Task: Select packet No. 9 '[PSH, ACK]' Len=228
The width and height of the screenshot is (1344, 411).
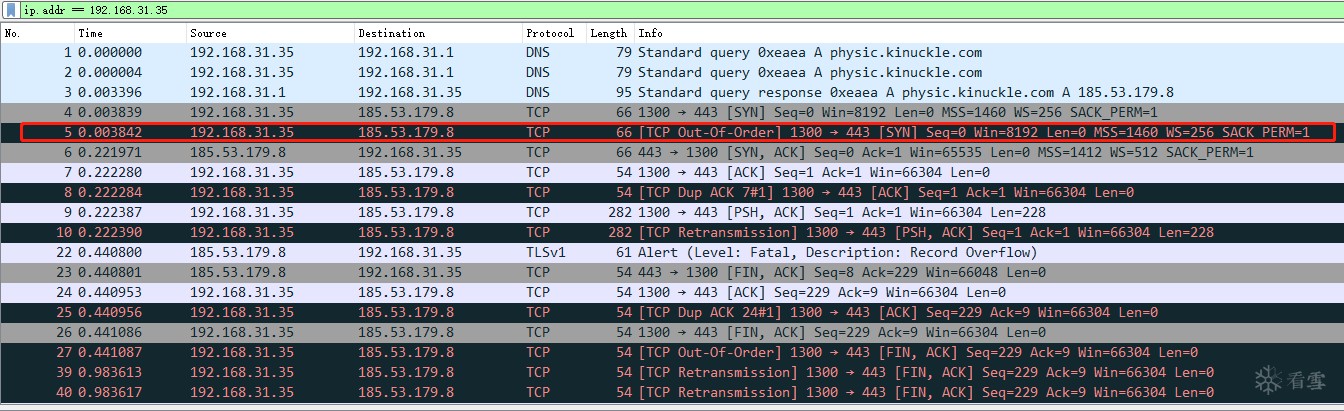Action: pos(672,212)
